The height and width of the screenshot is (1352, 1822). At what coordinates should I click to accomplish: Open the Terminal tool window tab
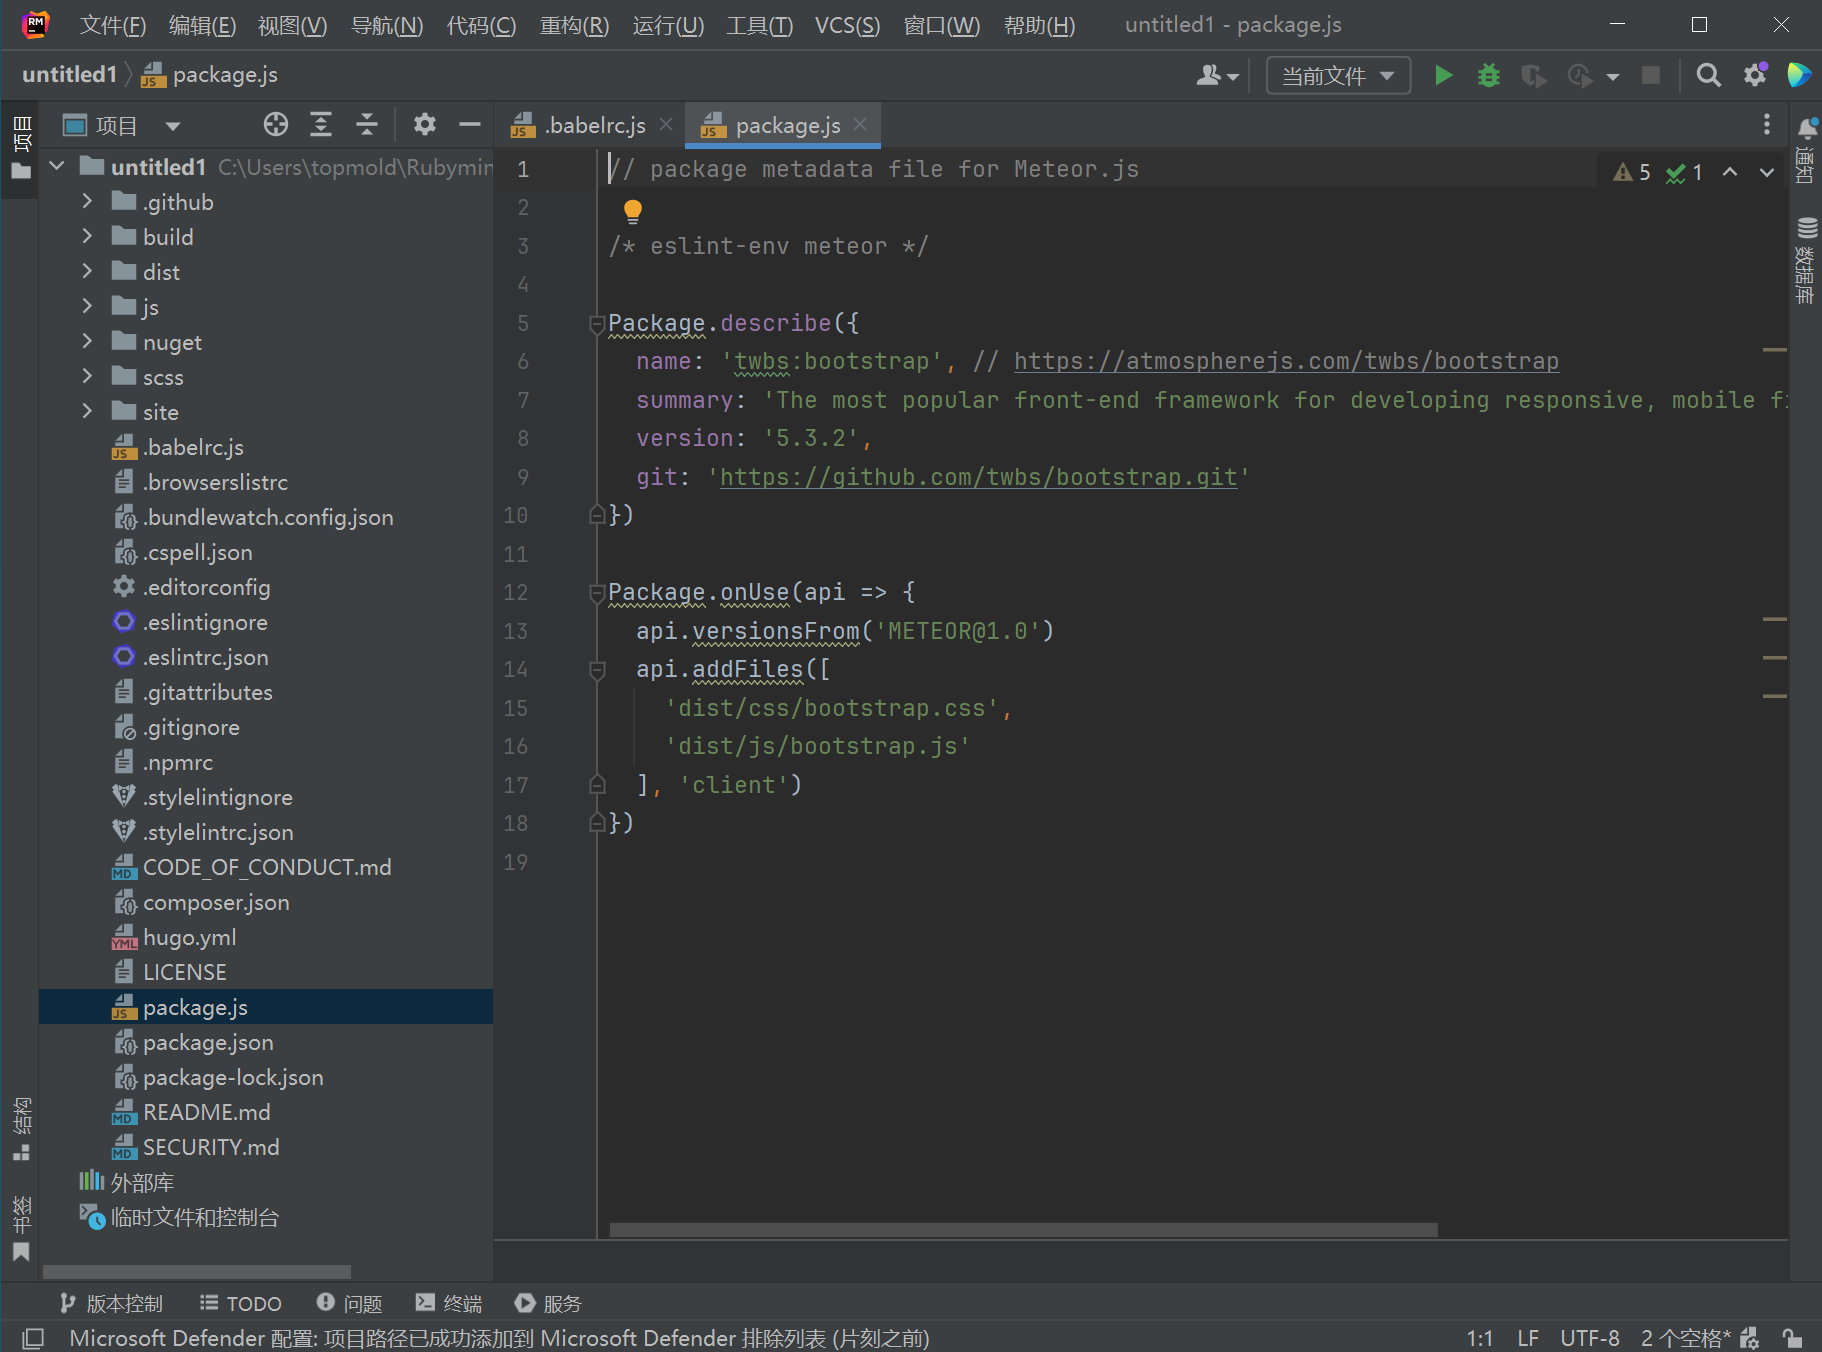[x=449, y=1303]
